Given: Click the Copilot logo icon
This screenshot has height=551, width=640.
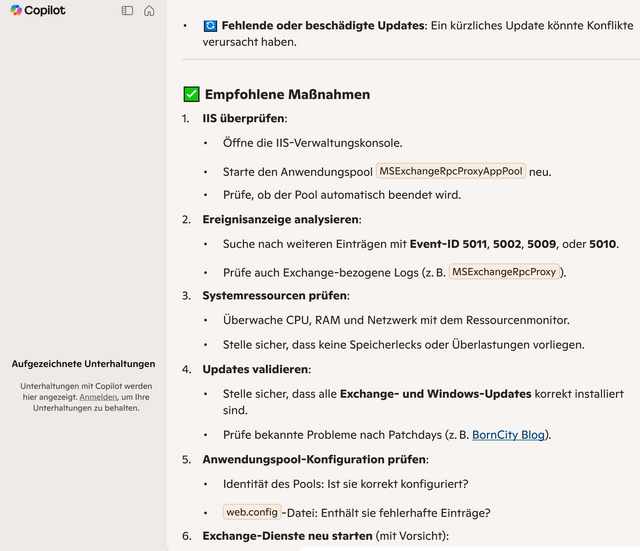Looking at the screenshot, I should pos(17,11).
